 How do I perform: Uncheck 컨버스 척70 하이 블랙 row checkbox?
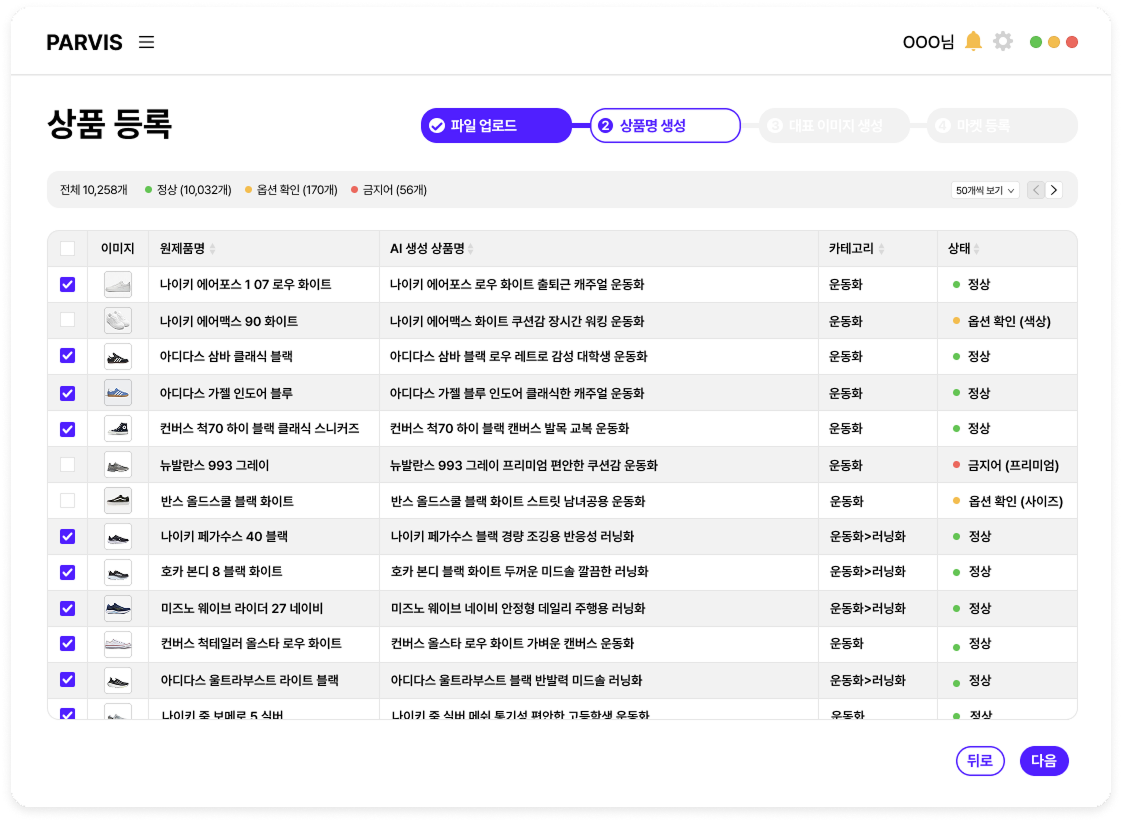67,429
